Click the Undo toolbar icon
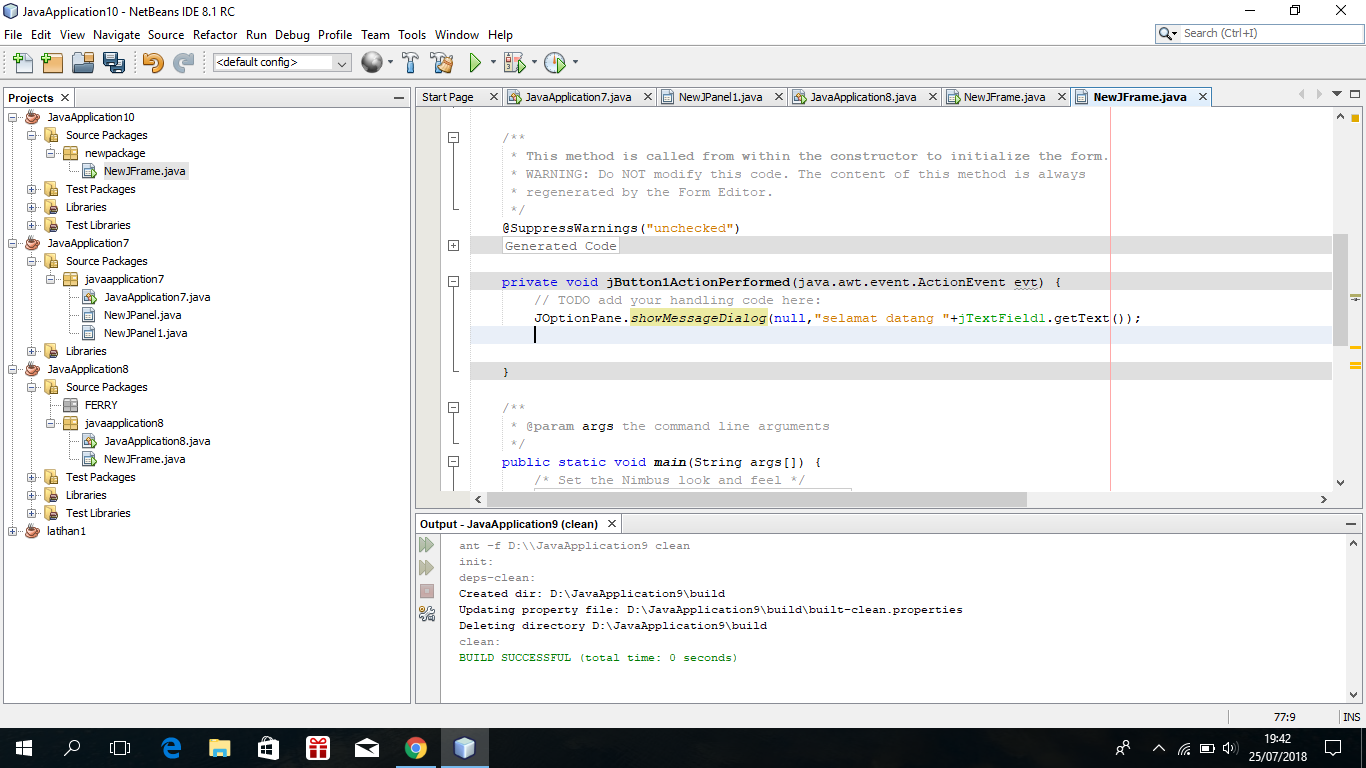 point(152,63)
